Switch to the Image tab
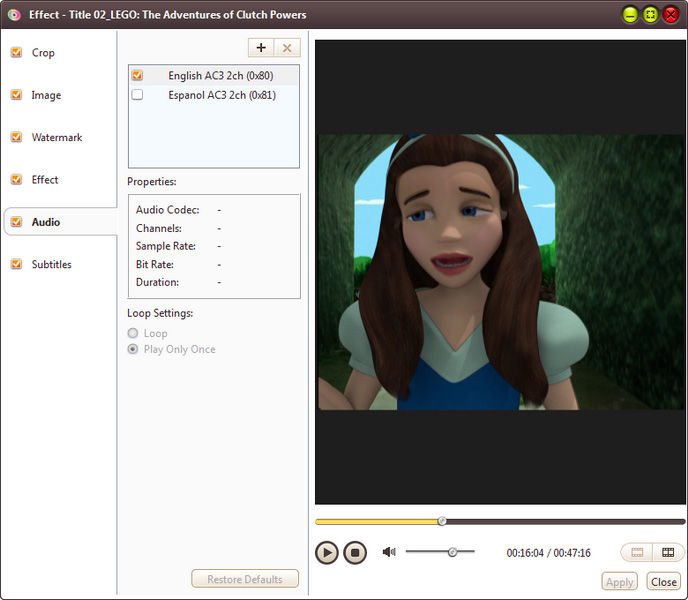The height and width of the screenshot is (600, 688). click(x=46, y=96)
